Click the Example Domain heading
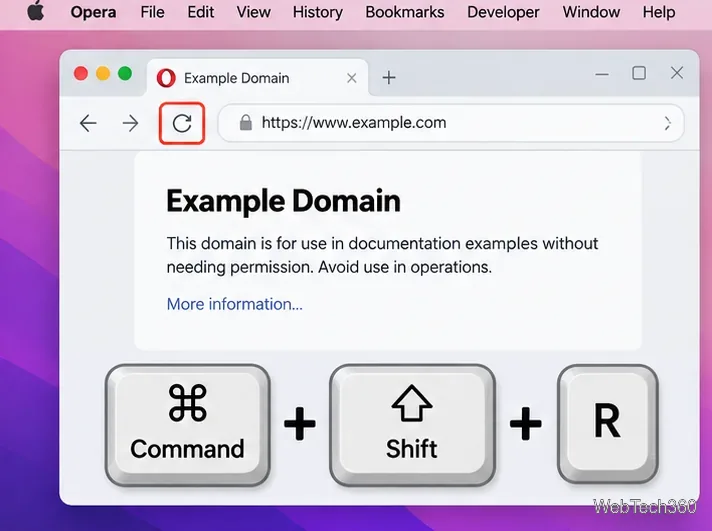 [283, 201]
